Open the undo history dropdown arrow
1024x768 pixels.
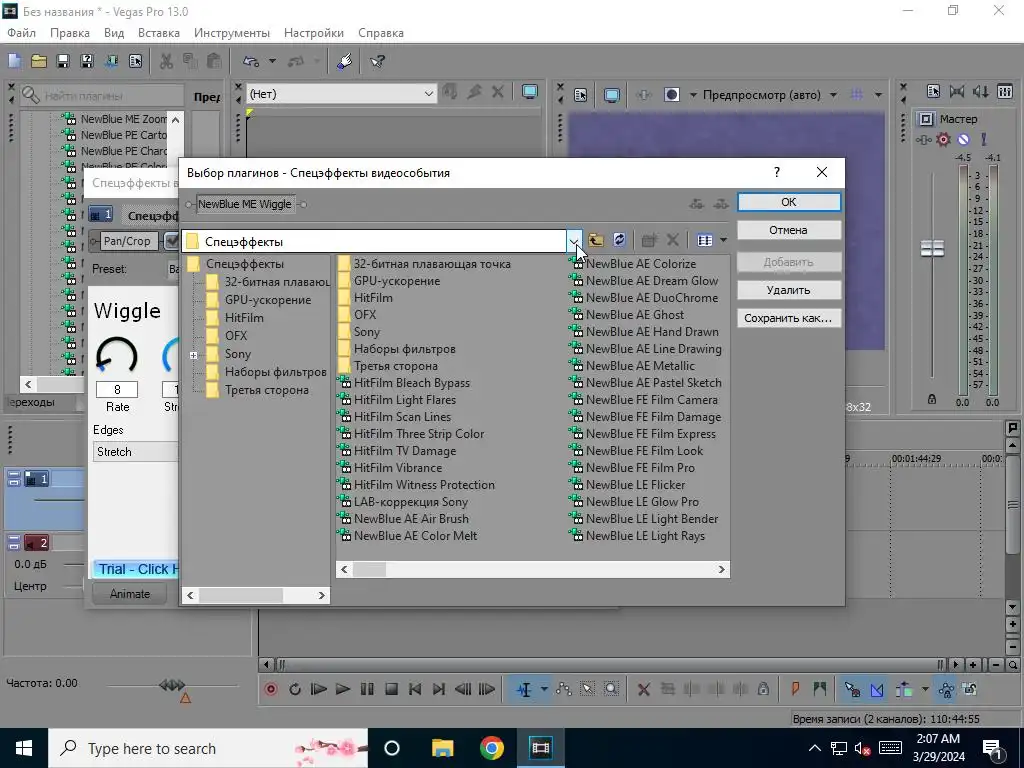click(x=272, y=61)
